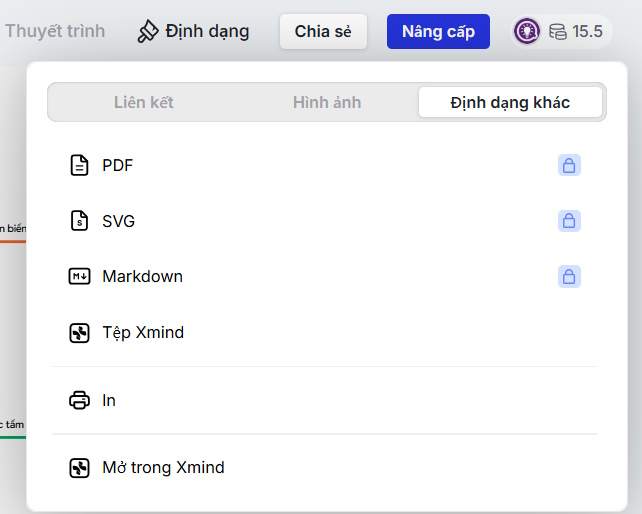Click the Xmind logo beside Mở trong Xmind
Screen dimensions: 642x514
79,468
